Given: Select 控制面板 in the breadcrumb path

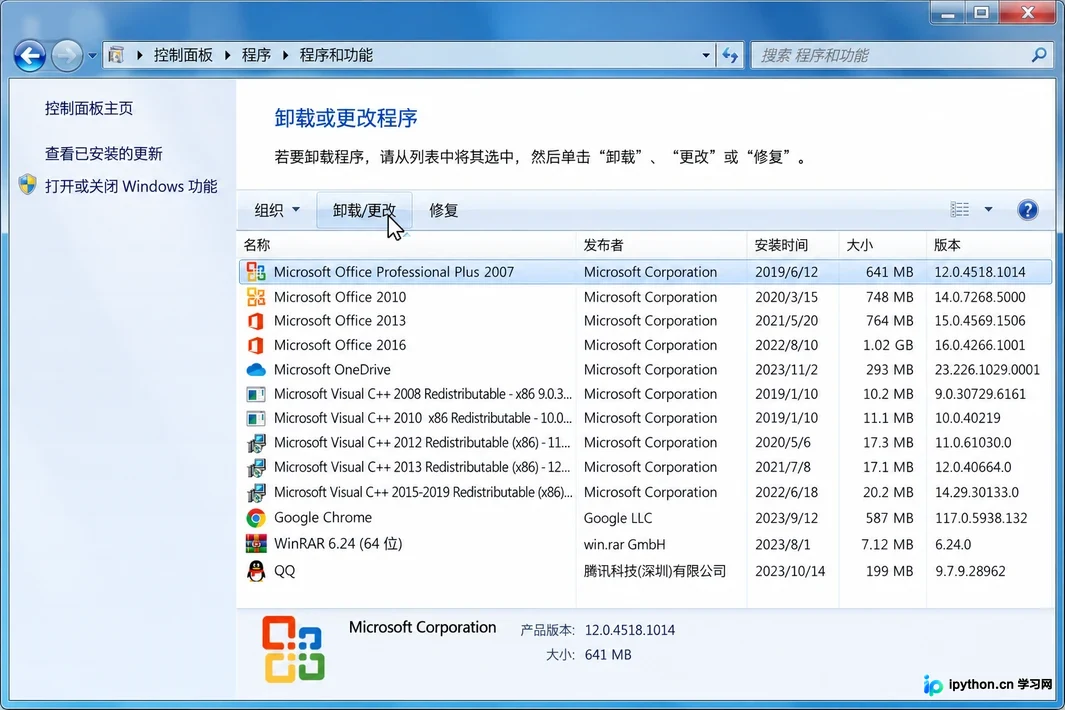Looking at the screenshot, I should point(183,55).
